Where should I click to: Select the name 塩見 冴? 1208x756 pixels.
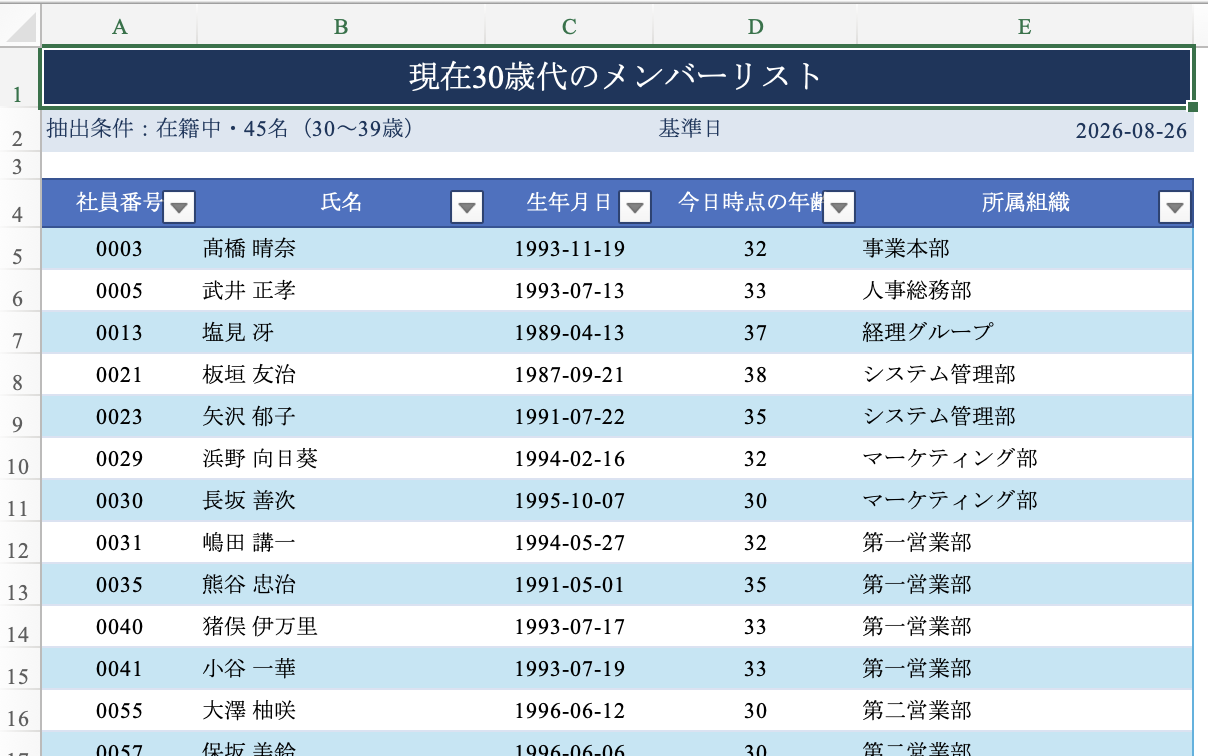tap(238, 332)
